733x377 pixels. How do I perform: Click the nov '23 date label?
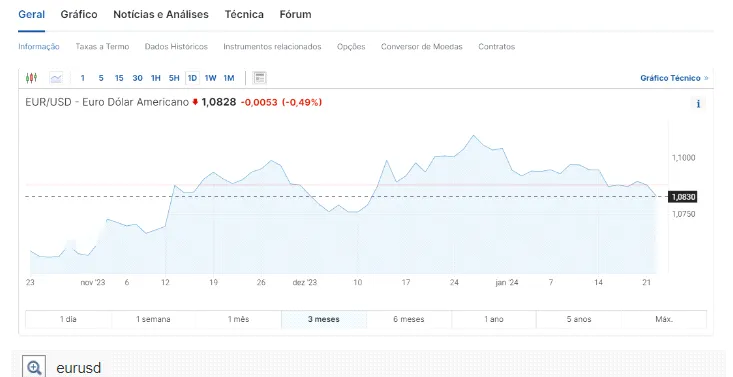[x=93, y=283]
